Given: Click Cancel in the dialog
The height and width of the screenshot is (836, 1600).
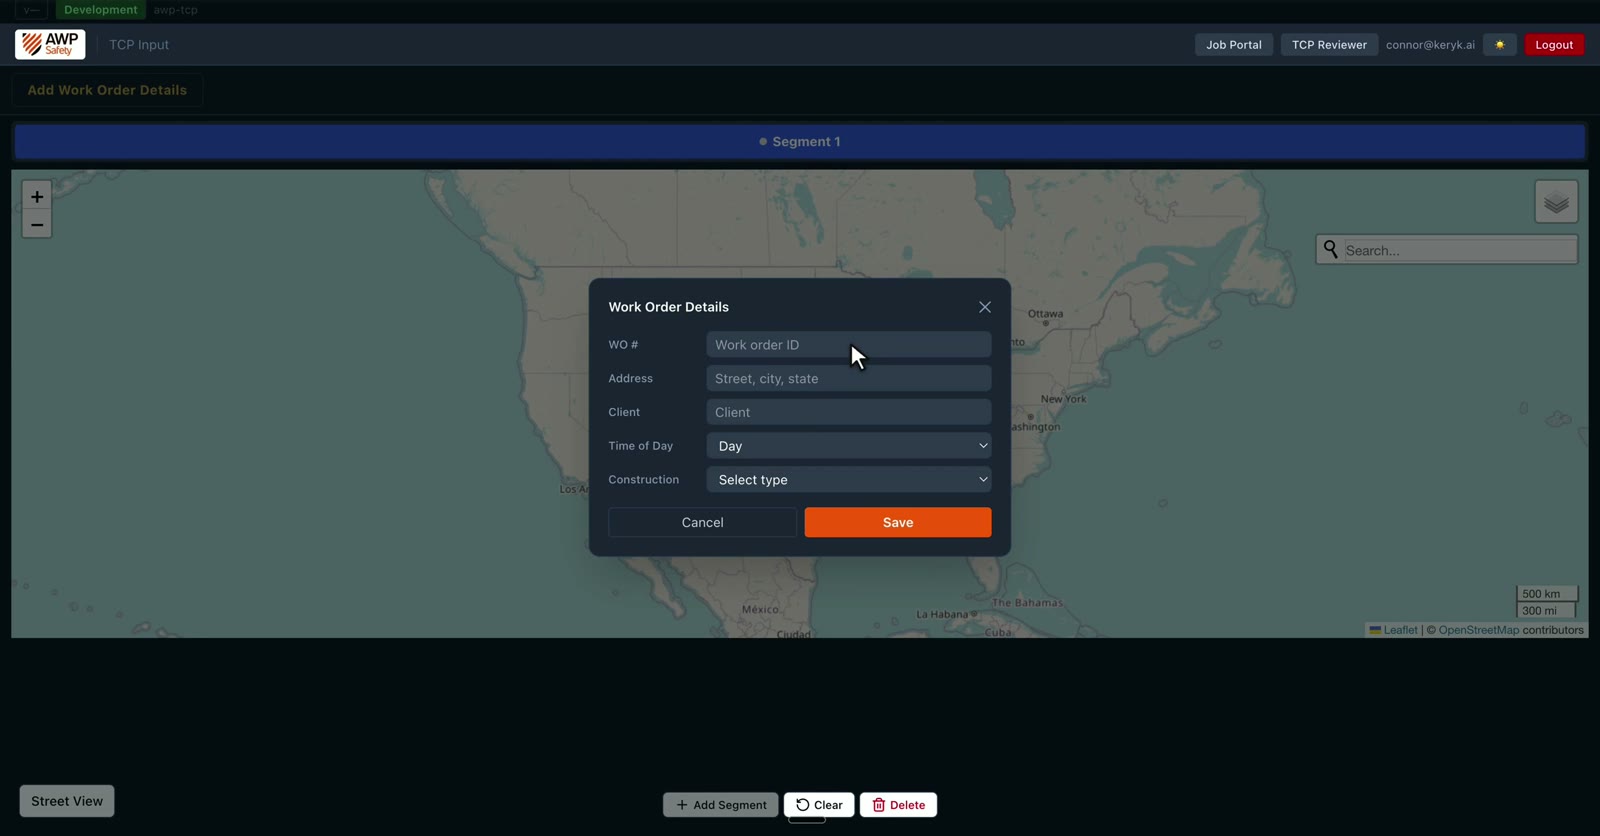Looking at the screenshot, I should [x=703, y=522].
